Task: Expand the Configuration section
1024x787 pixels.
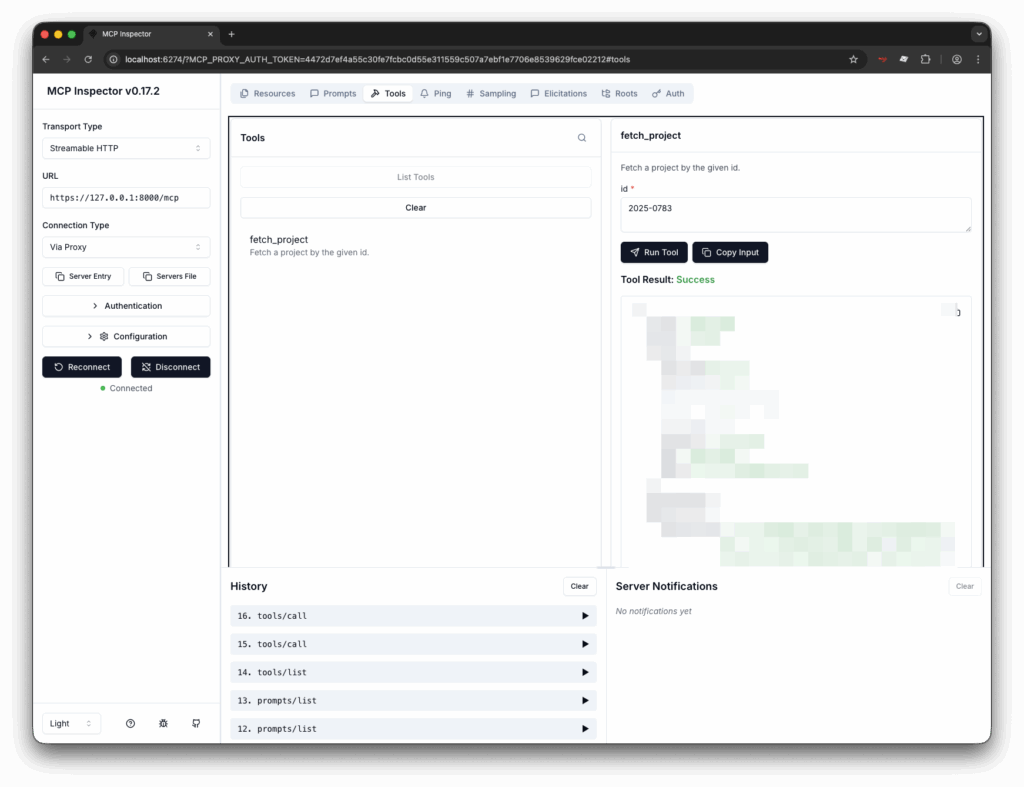Action: click(126, 336)
